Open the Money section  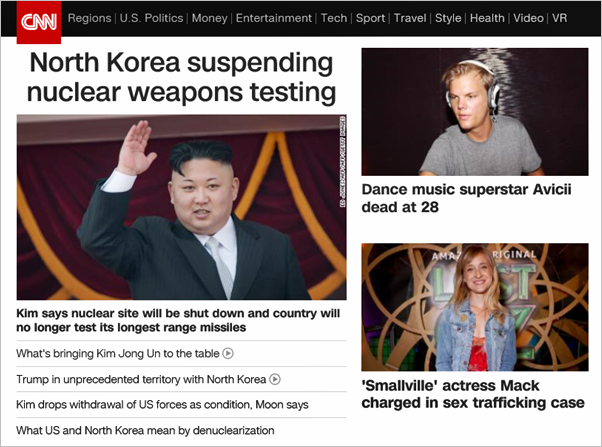pyautogui.click(x=210, y=18)
